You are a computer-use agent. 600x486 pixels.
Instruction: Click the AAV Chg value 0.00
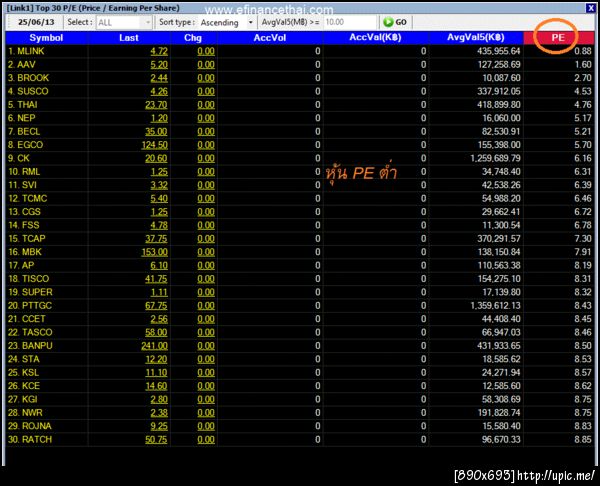click(x=206, y=65)
